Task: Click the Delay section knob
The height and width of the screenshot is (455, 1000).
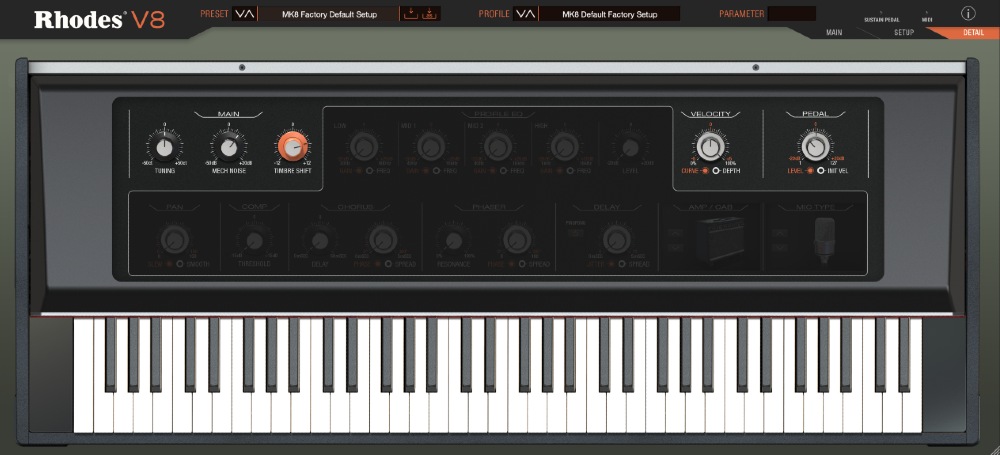Action: [616, 240]
